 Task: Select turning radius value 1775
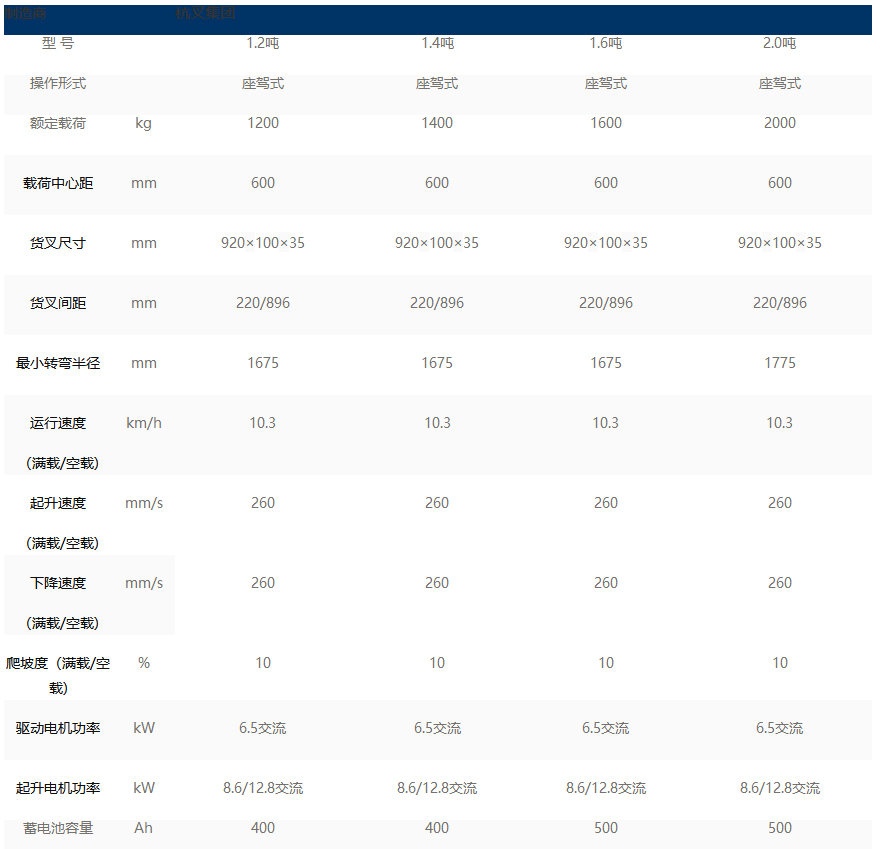[x=780, y=363]
